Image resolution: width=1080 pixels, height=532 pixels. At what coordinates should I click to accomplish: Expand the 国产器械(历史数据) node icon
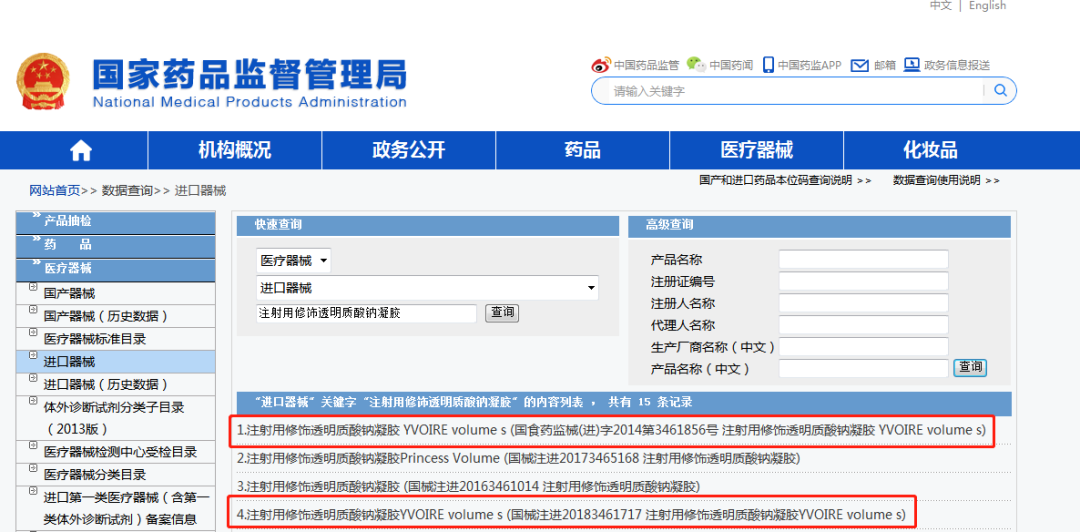(x=32, y=311)
